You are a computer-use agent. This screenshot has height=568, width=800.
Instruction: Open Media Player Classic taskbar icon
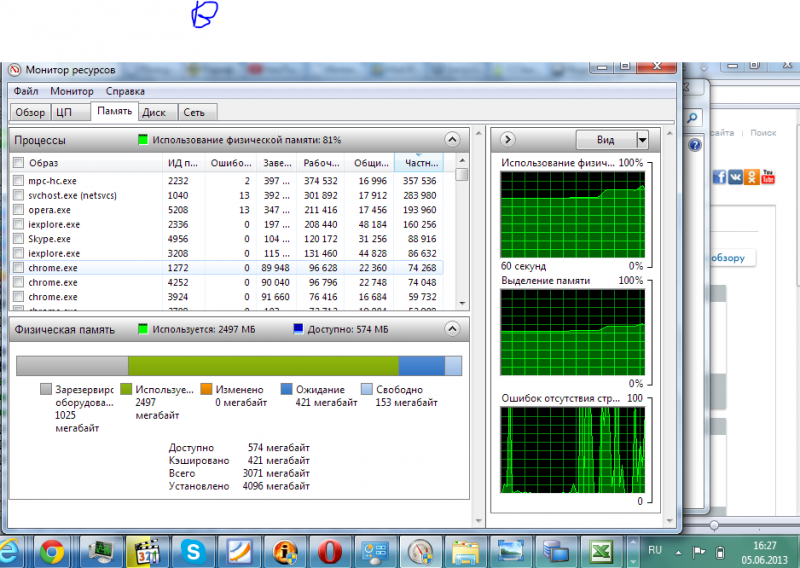click(x=146, y=552)
